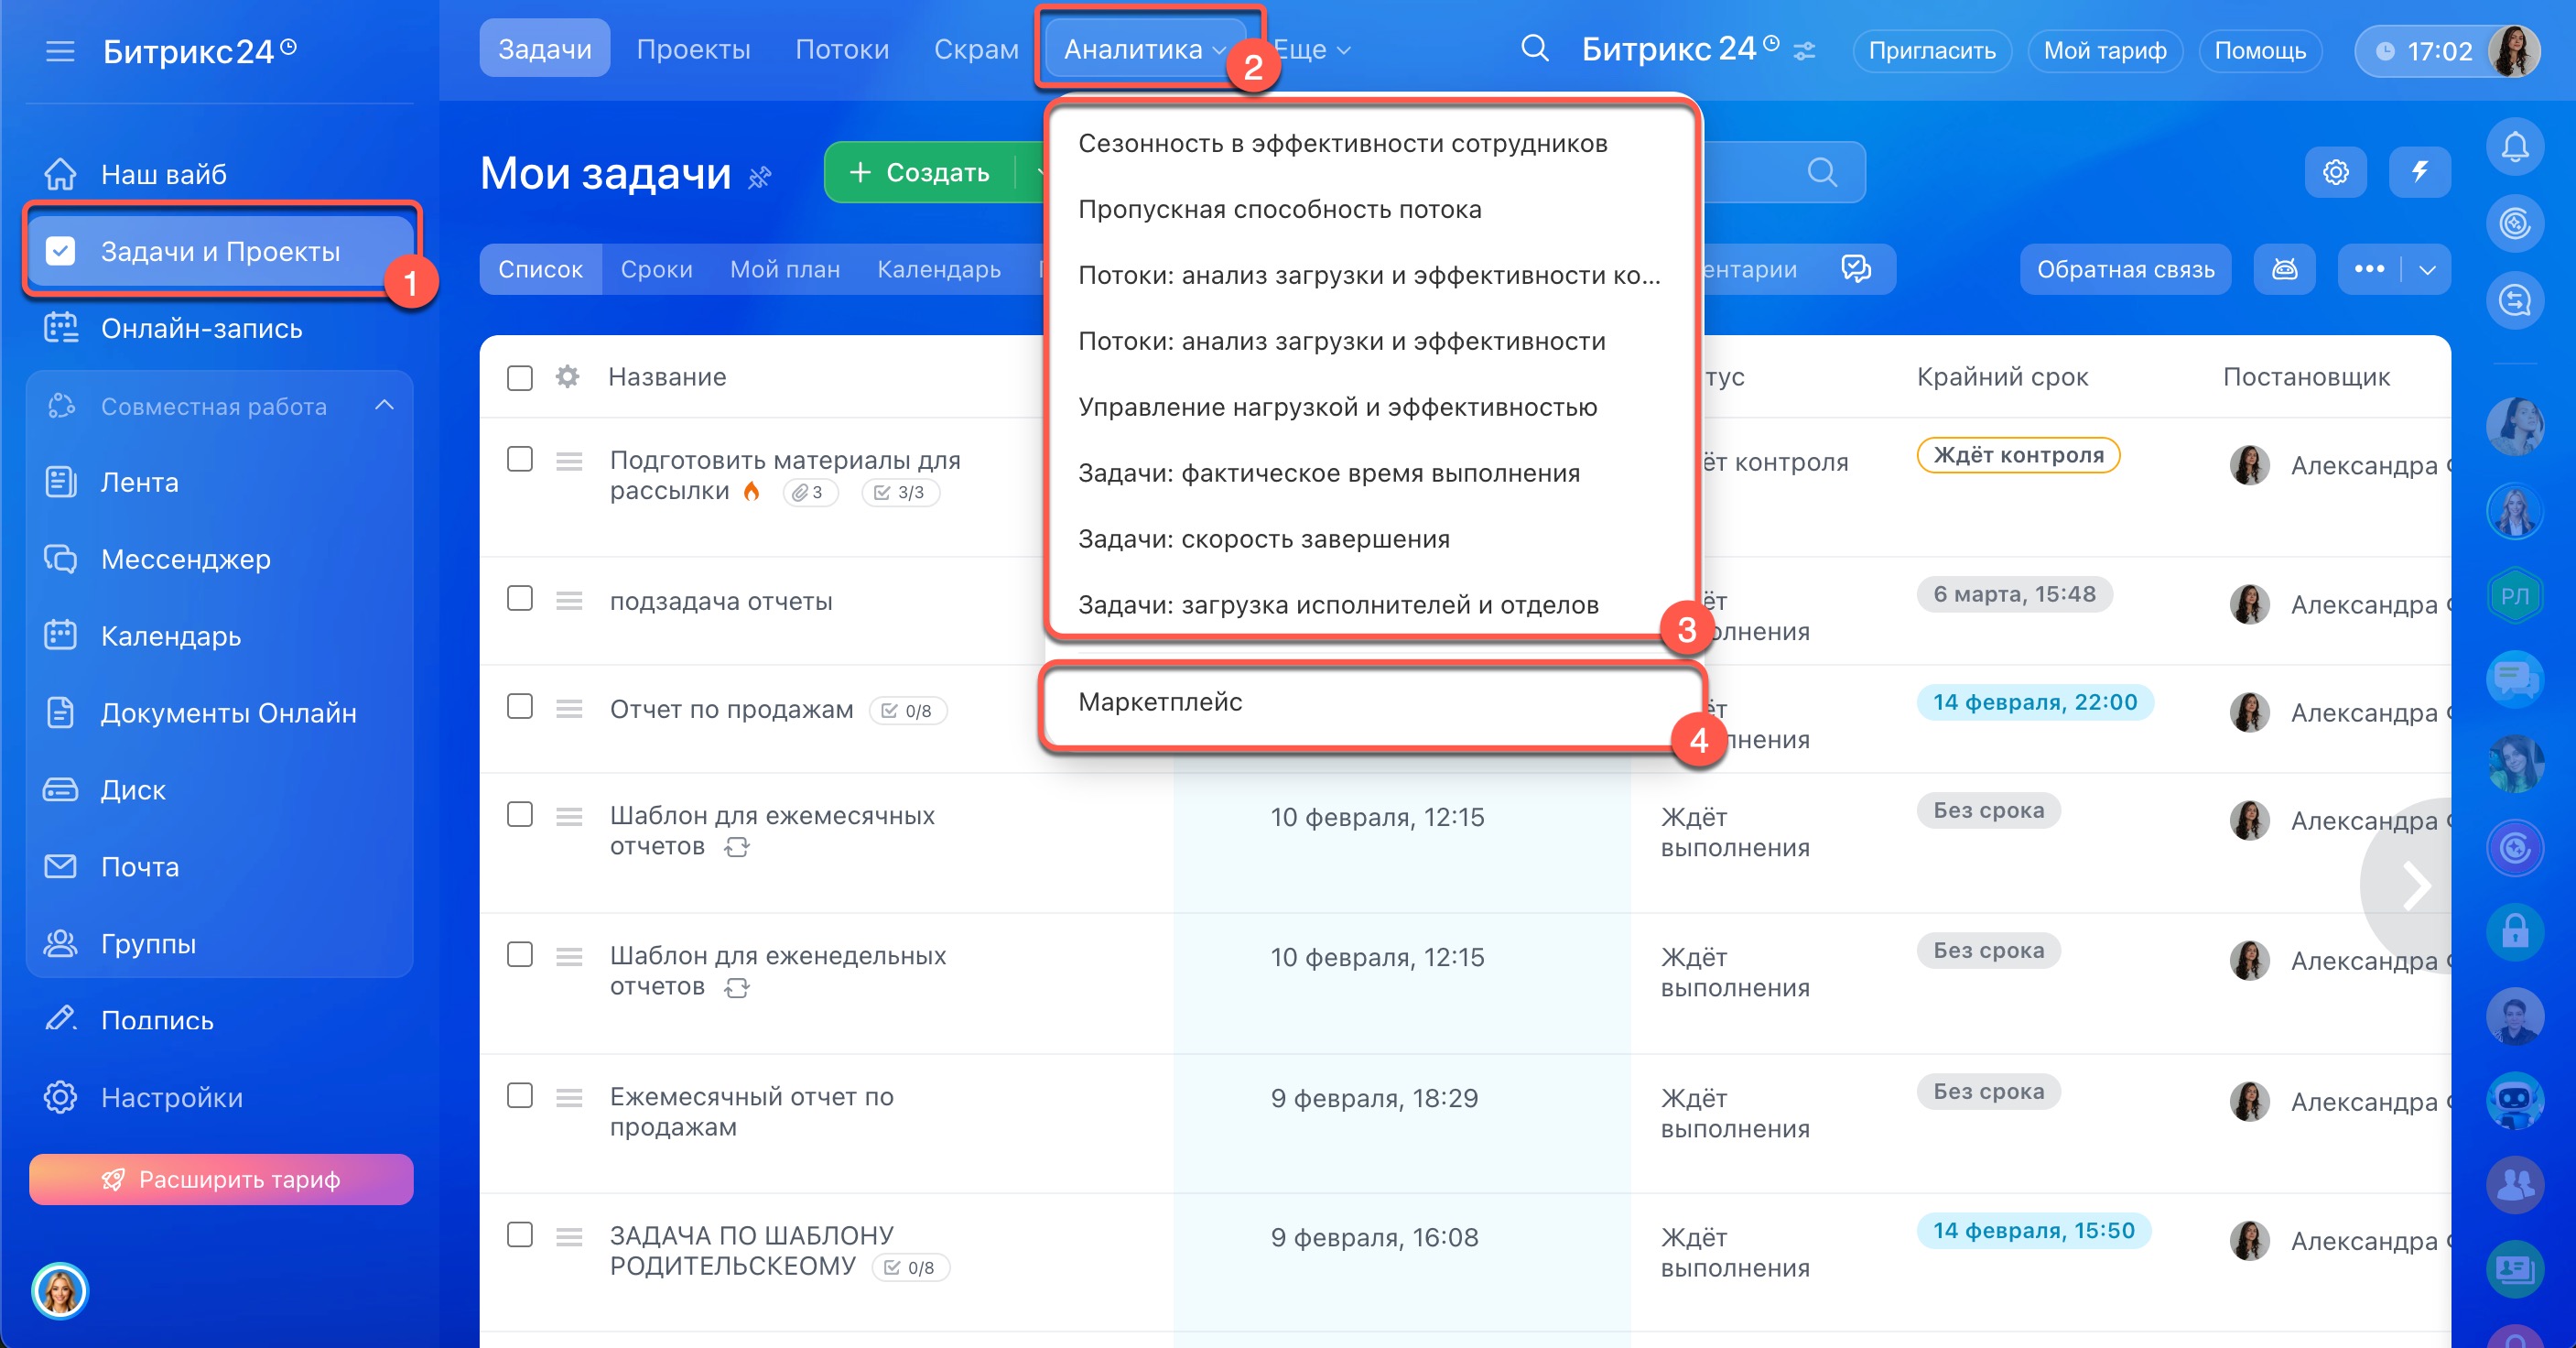The image size is (2576, 1348).
Task: Check the box for Отчет по продажам
Action: (520, 707)
